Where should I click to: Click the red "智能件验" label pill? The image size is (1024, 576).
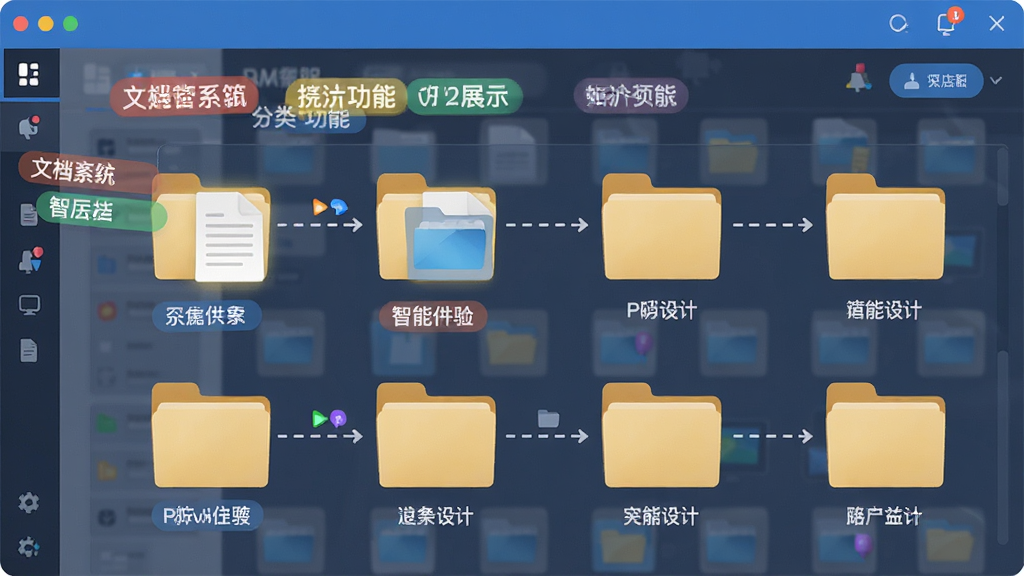coord(432,316)
